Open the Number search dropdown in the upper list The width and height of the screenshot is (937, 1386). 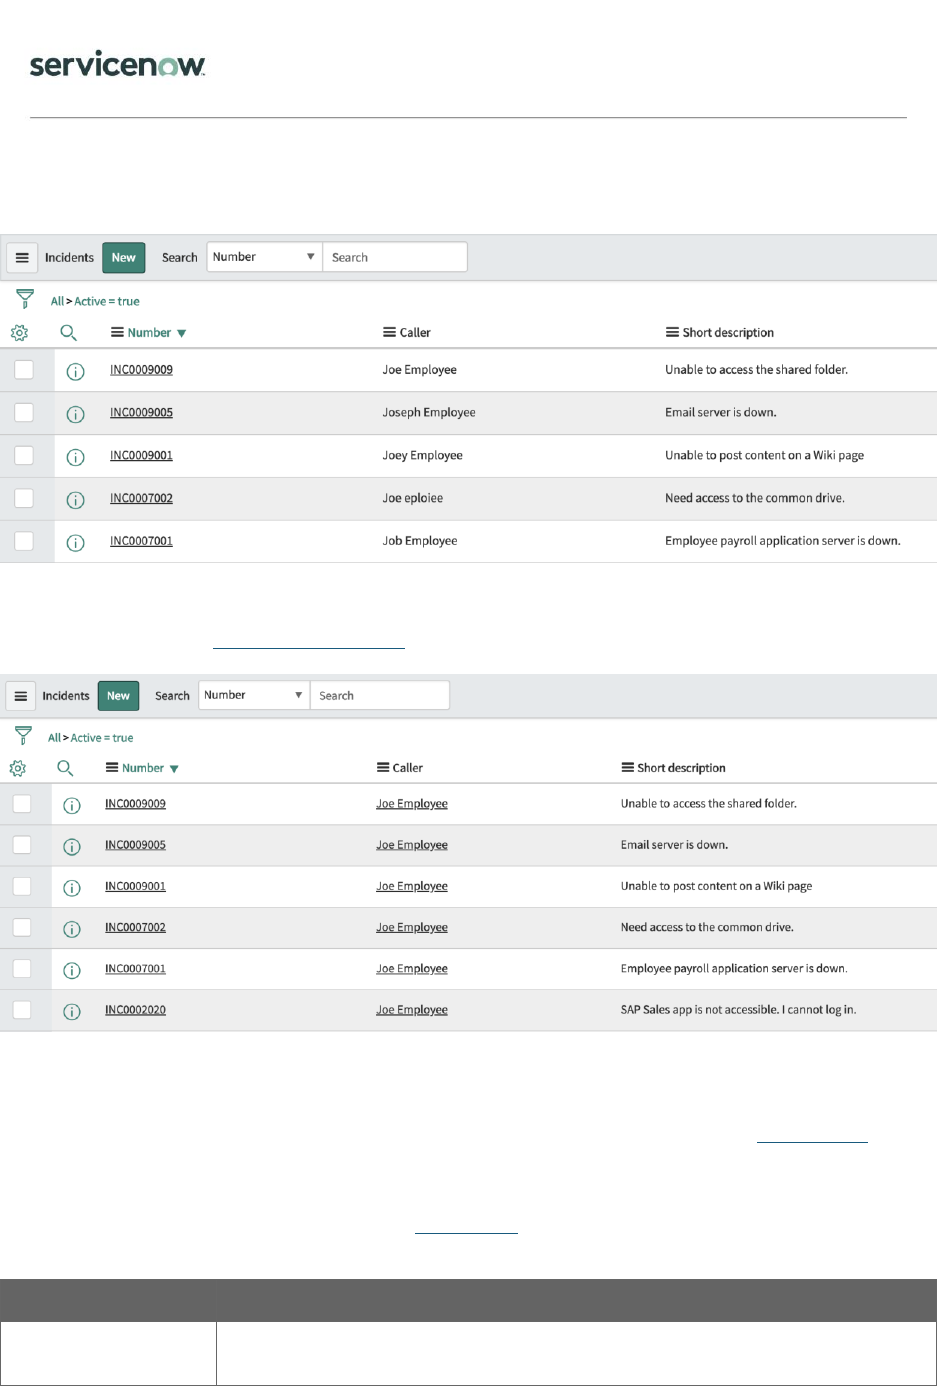tap(264, 257)
